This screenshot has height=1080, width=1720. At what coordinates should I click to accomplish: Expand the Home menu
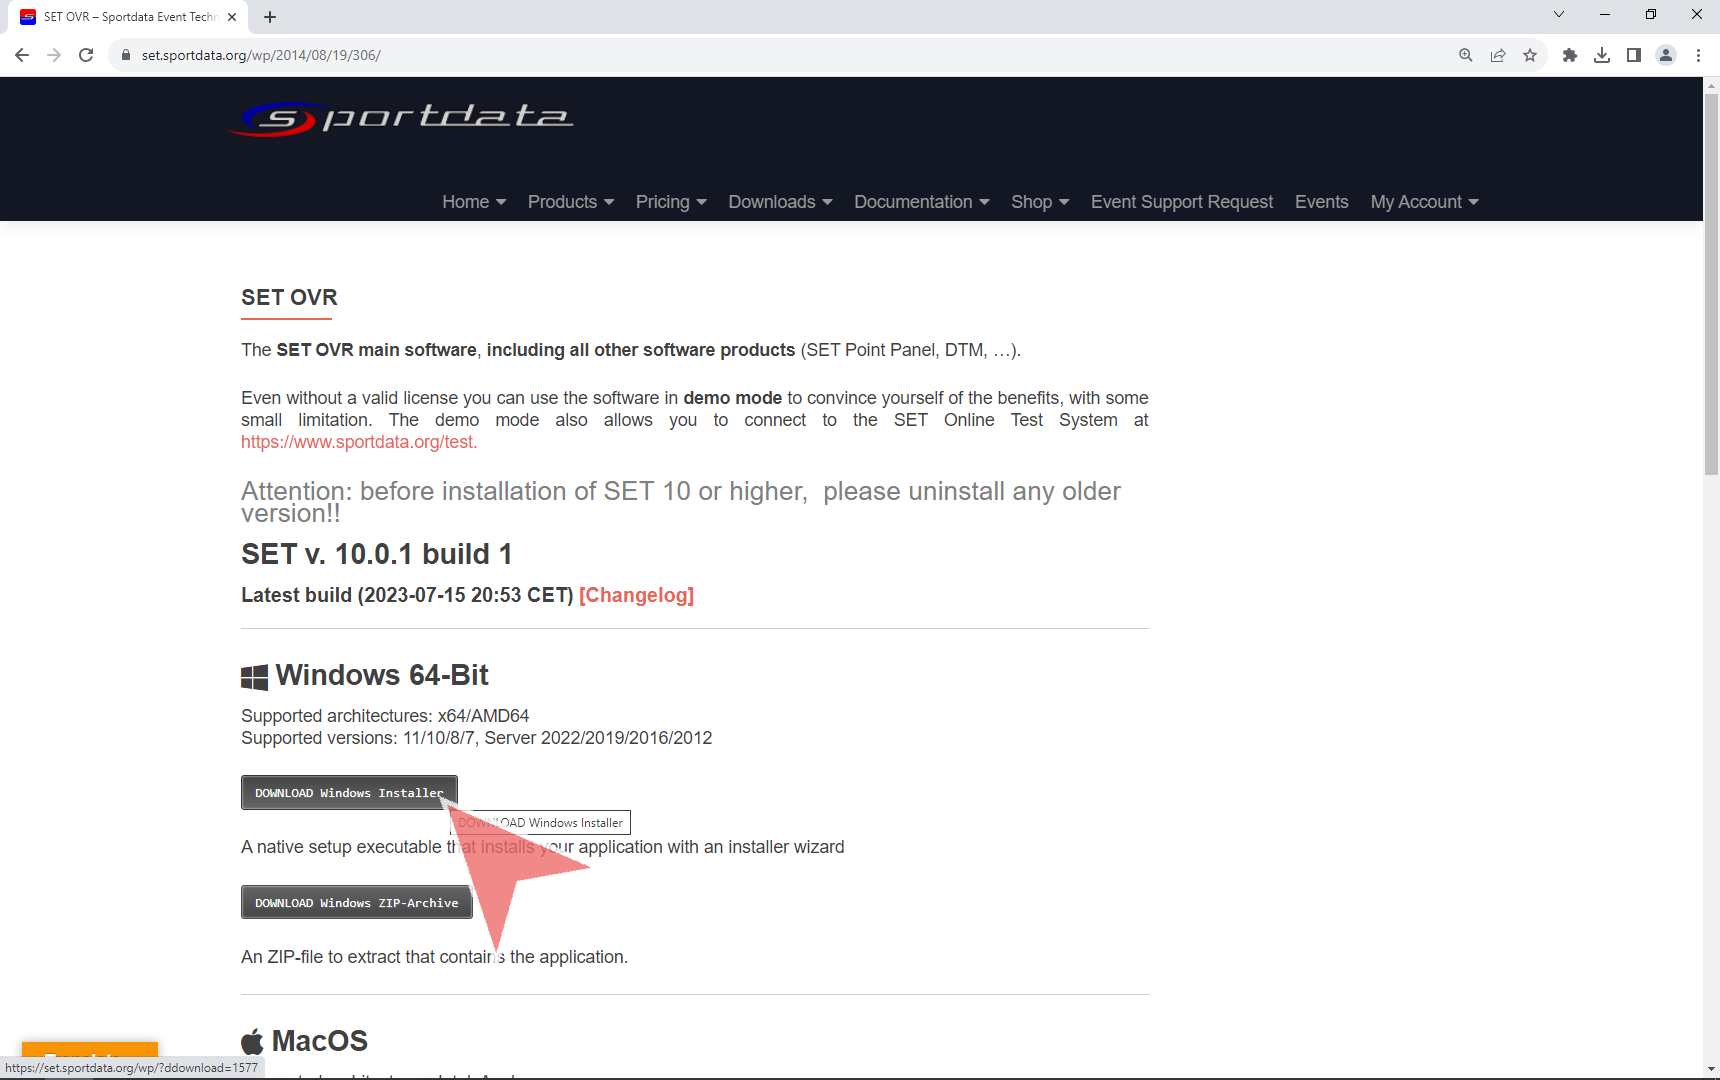[x=474, y=202]
